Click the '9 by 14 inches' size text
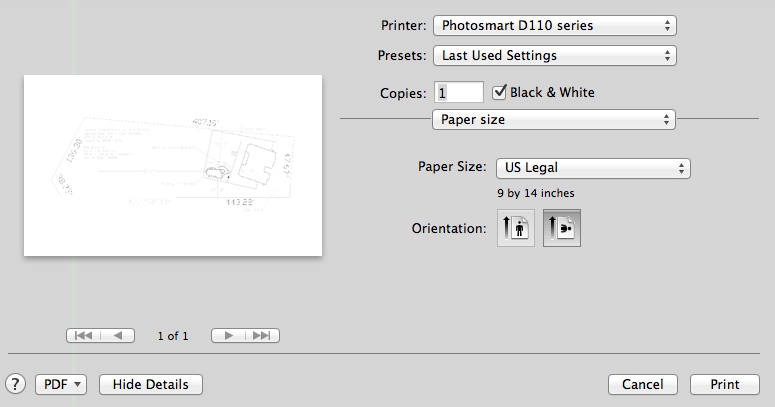 pos(535,193)
